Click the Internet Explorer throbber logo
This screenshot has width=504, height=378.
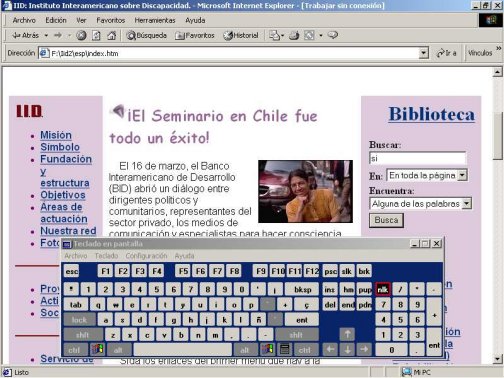(490, 20)
